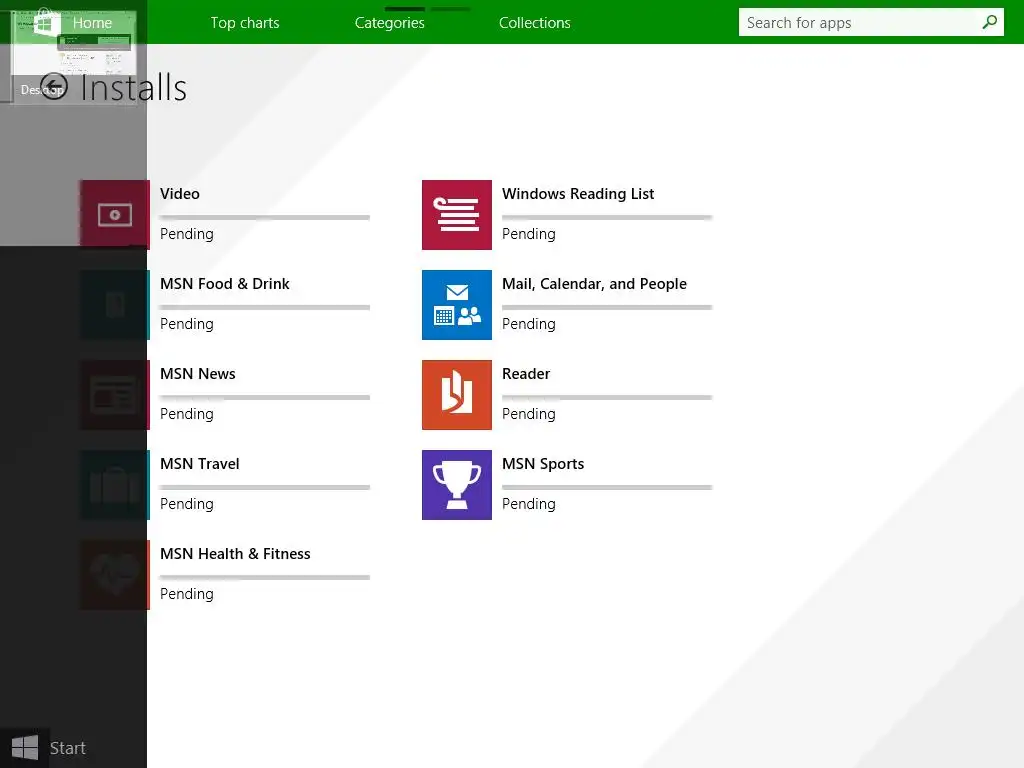Click the MSN News tile icon

click(x=115, y=395)
